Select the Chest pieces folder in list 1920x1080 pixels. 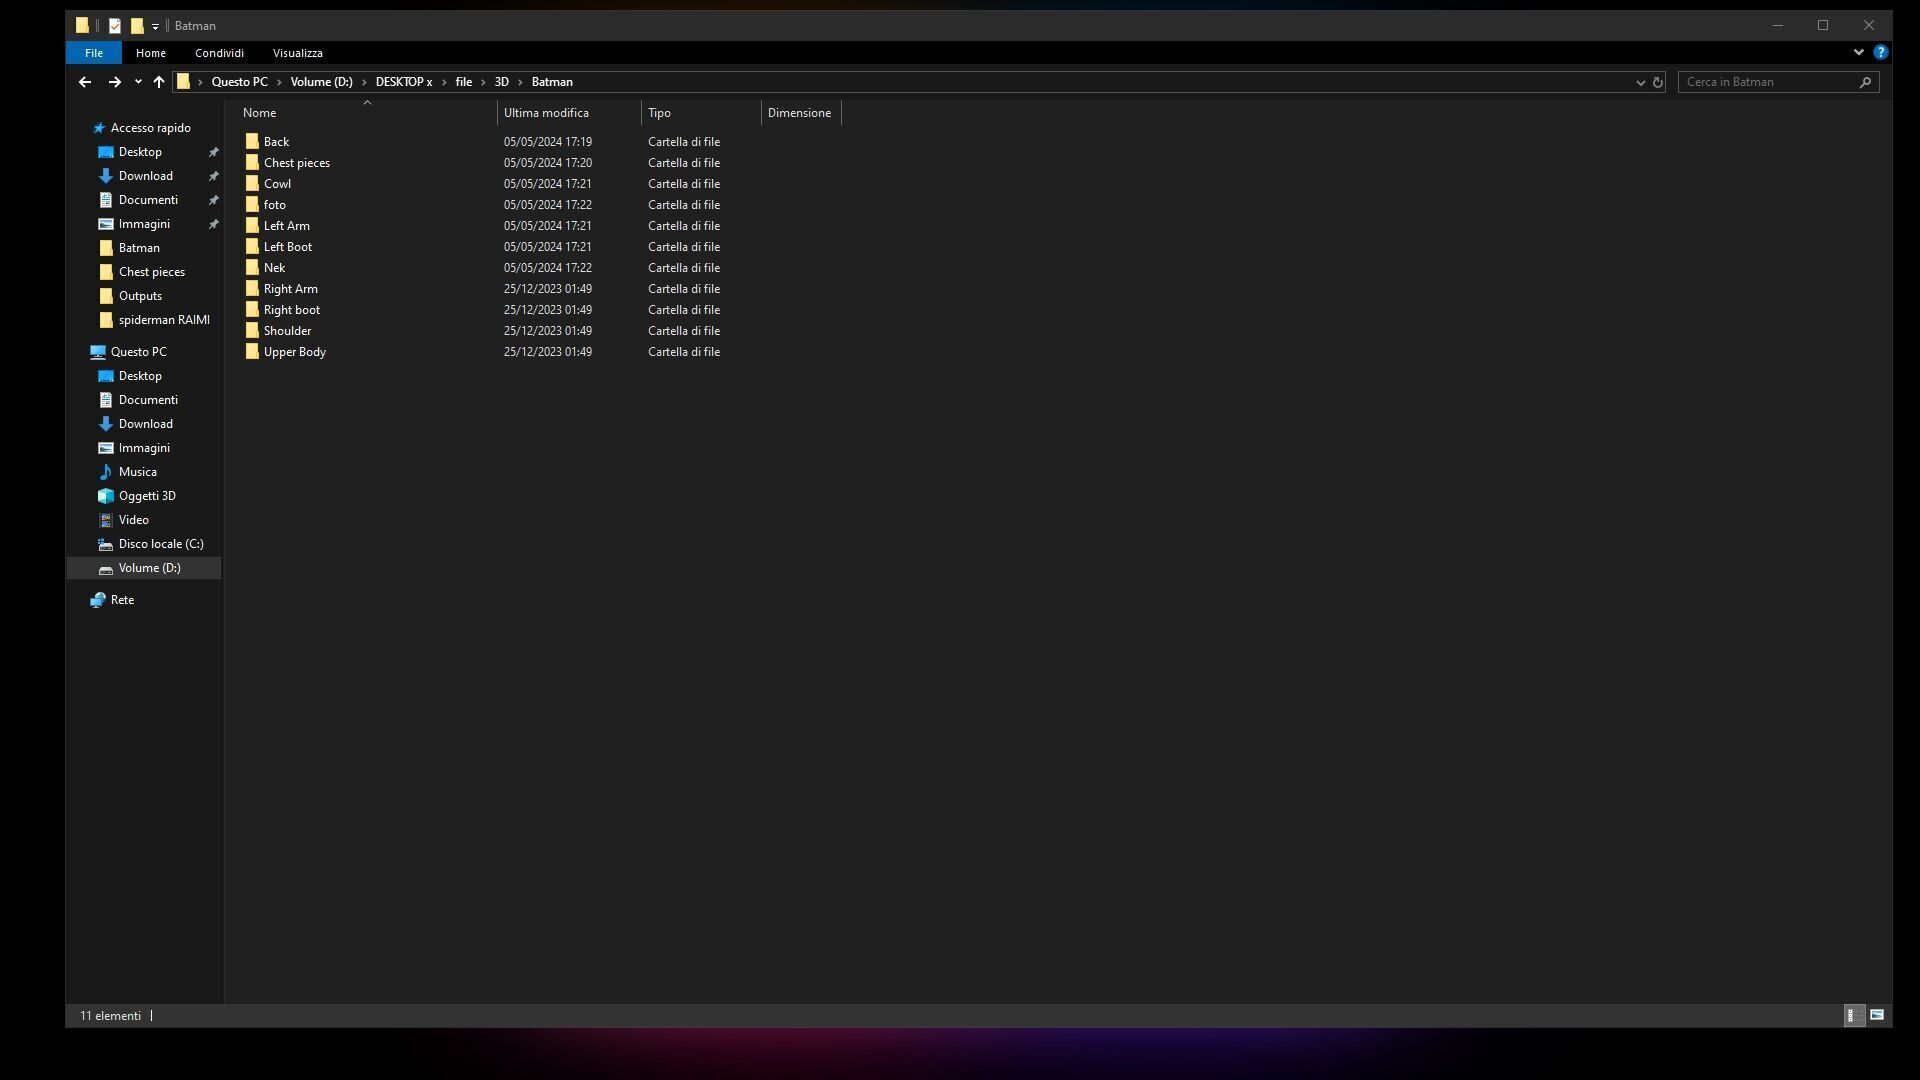click(x=296, y=163)
